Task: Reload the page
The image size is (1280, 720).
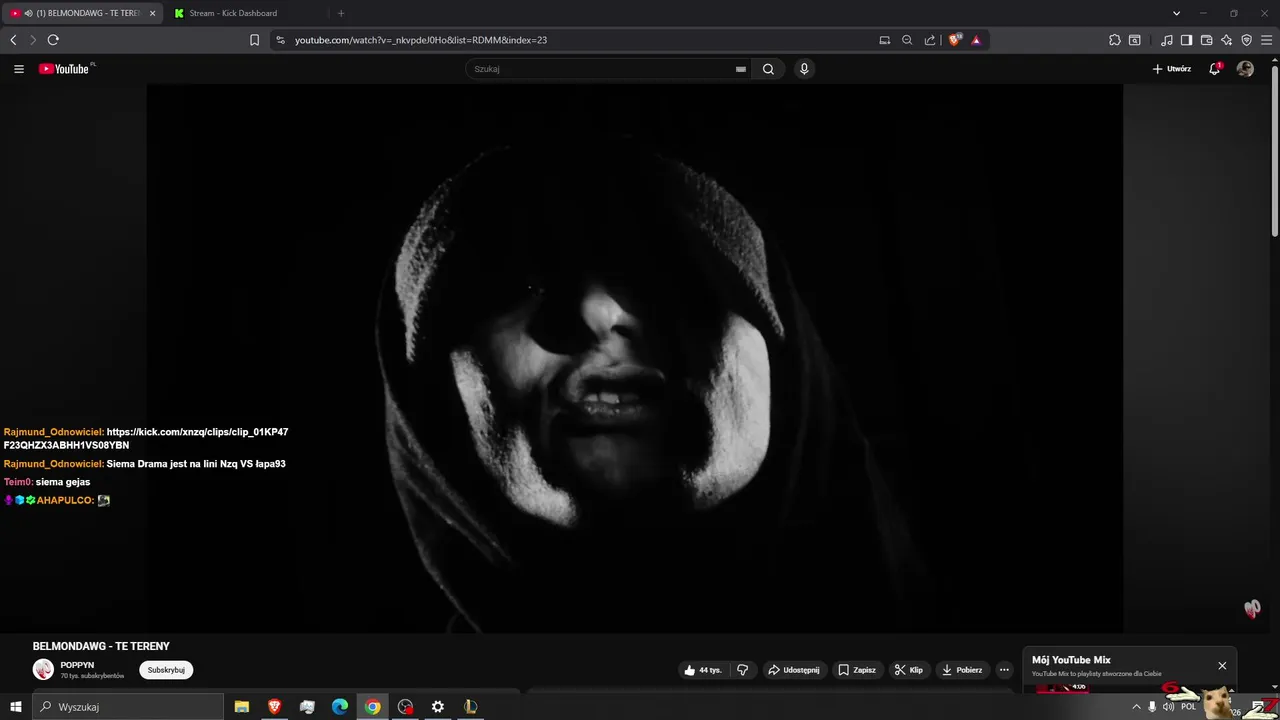Action: pos(53,40)
